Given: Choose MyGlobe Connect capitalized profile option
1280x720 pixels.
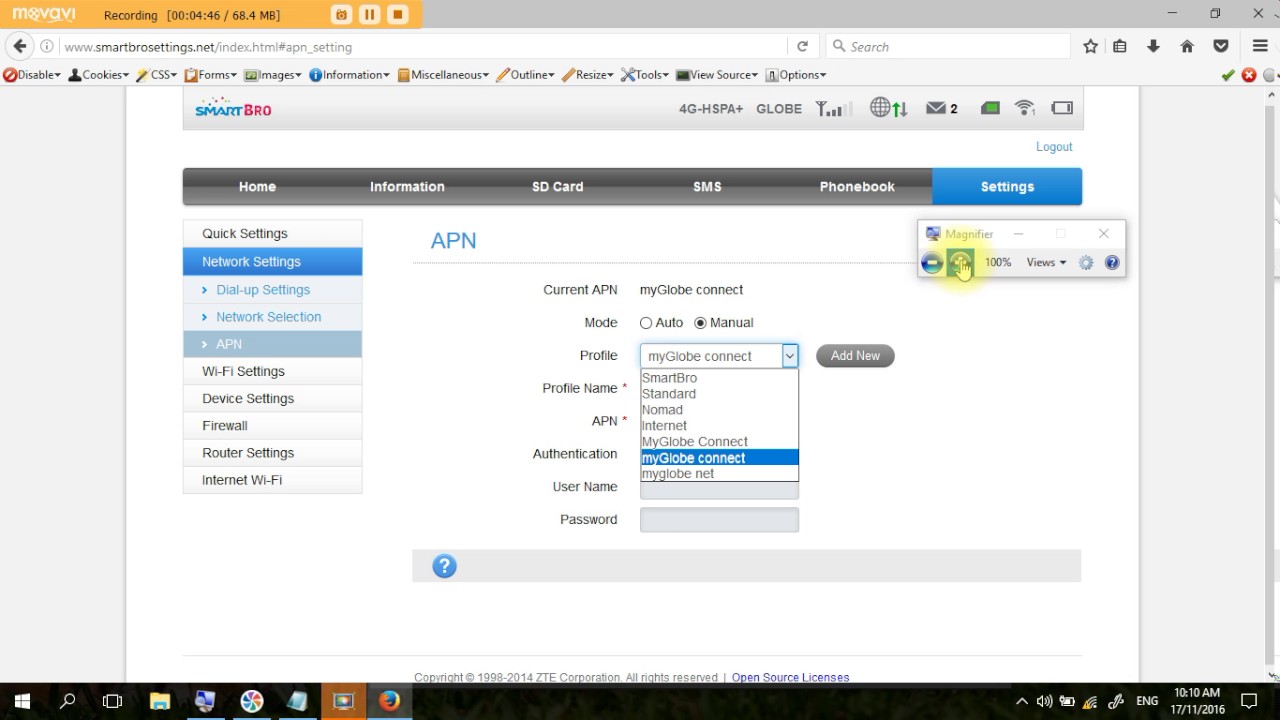Looking at the screenshot, I should click(719, 442).
